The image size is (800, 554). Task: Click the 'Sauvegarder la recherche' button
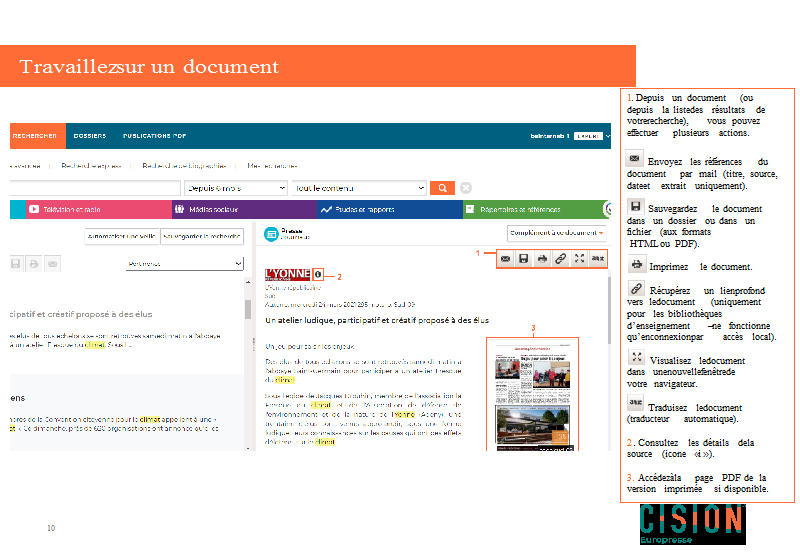point(203,237)
